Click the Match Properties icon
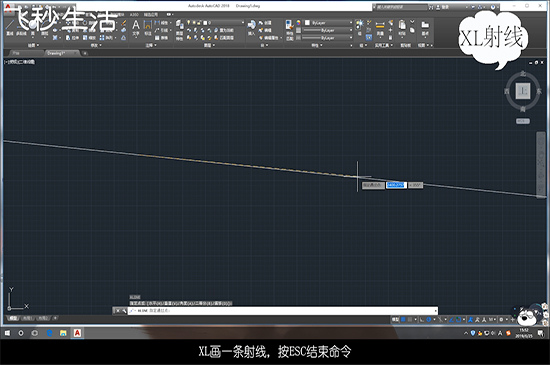Viewport: 550px width, 365px height. tap(289, 29)
